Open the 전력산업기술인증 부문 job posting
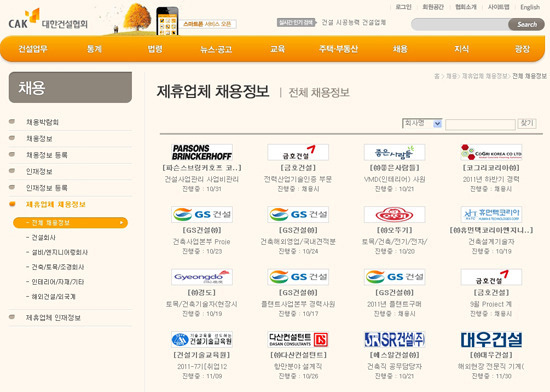 (x=298, y=179)
